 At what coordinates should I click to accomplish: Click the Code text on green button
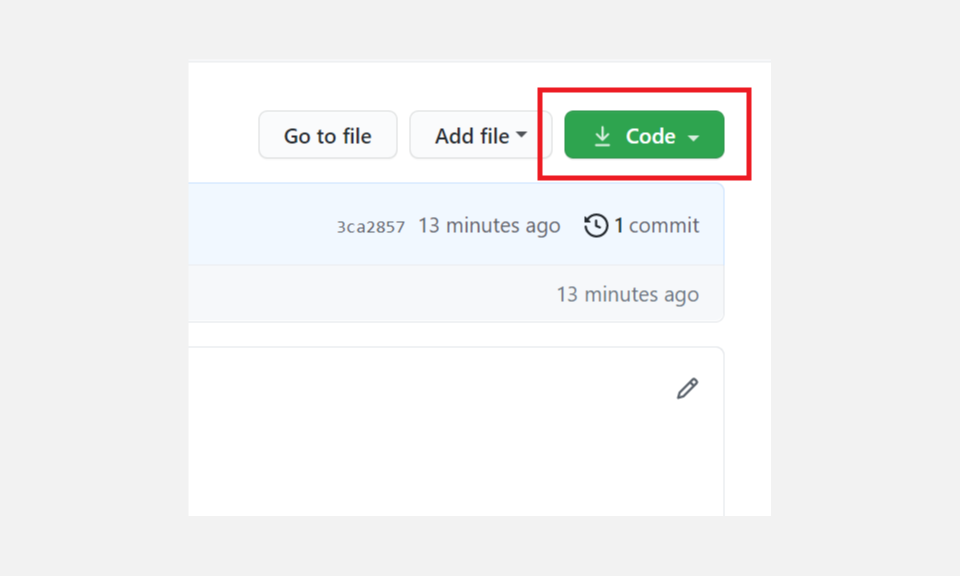coord(650,136)
